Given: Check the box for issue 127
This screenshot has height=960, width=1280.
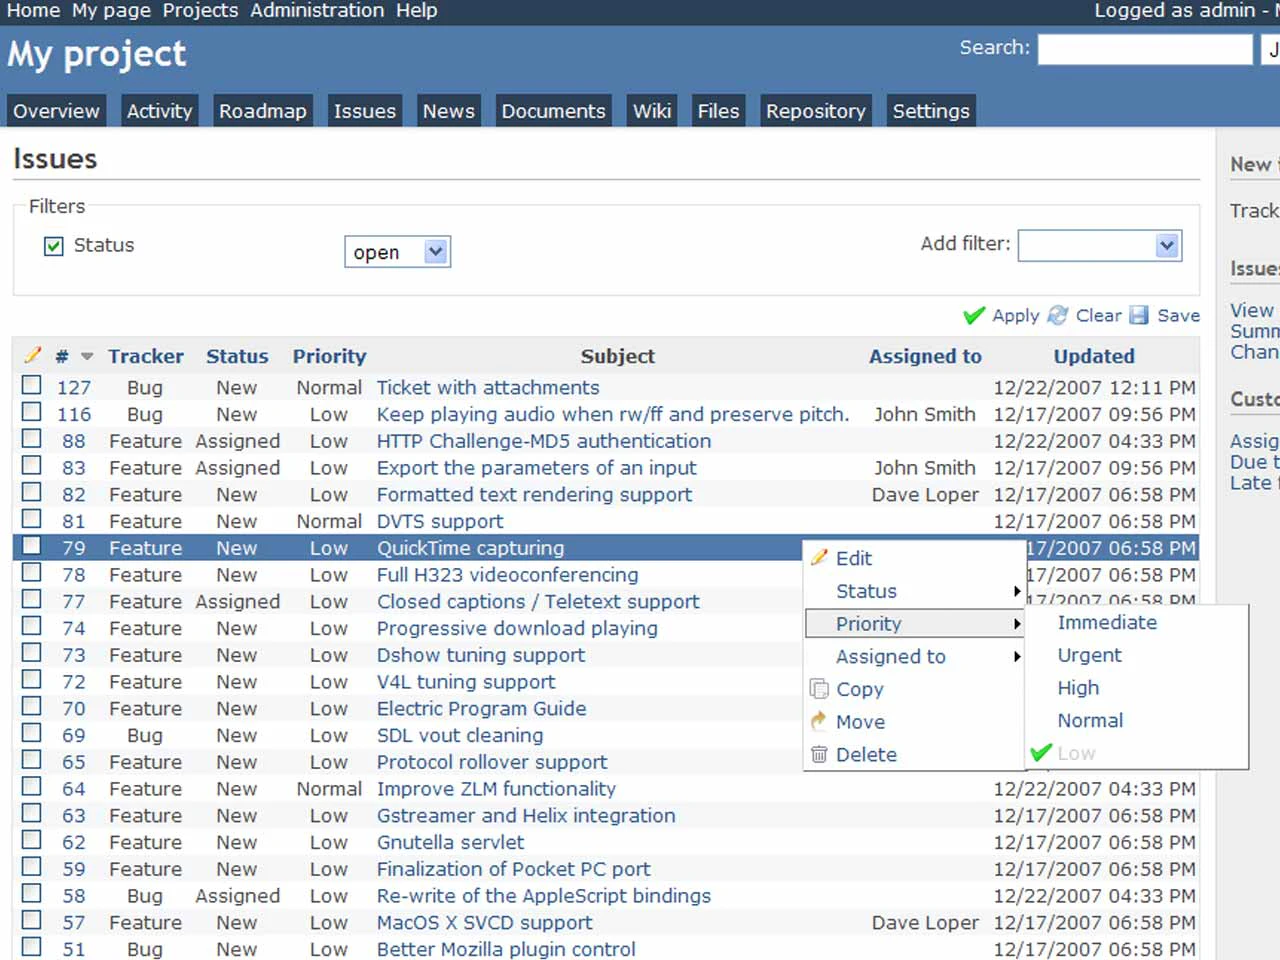Looking at the screenshot, I should tap(32, 385).
